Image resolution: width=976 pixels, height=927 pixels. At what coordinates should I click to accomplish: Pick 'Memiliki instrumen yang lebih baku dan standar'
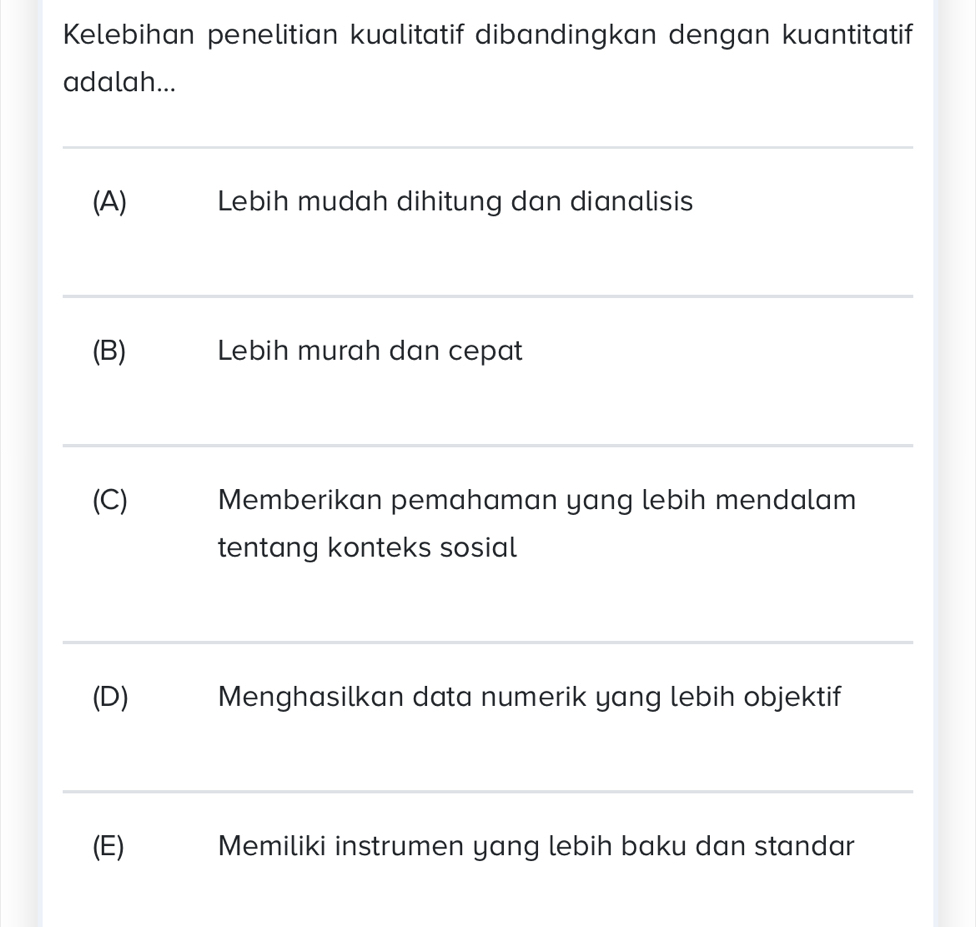(x=536, y=846)
